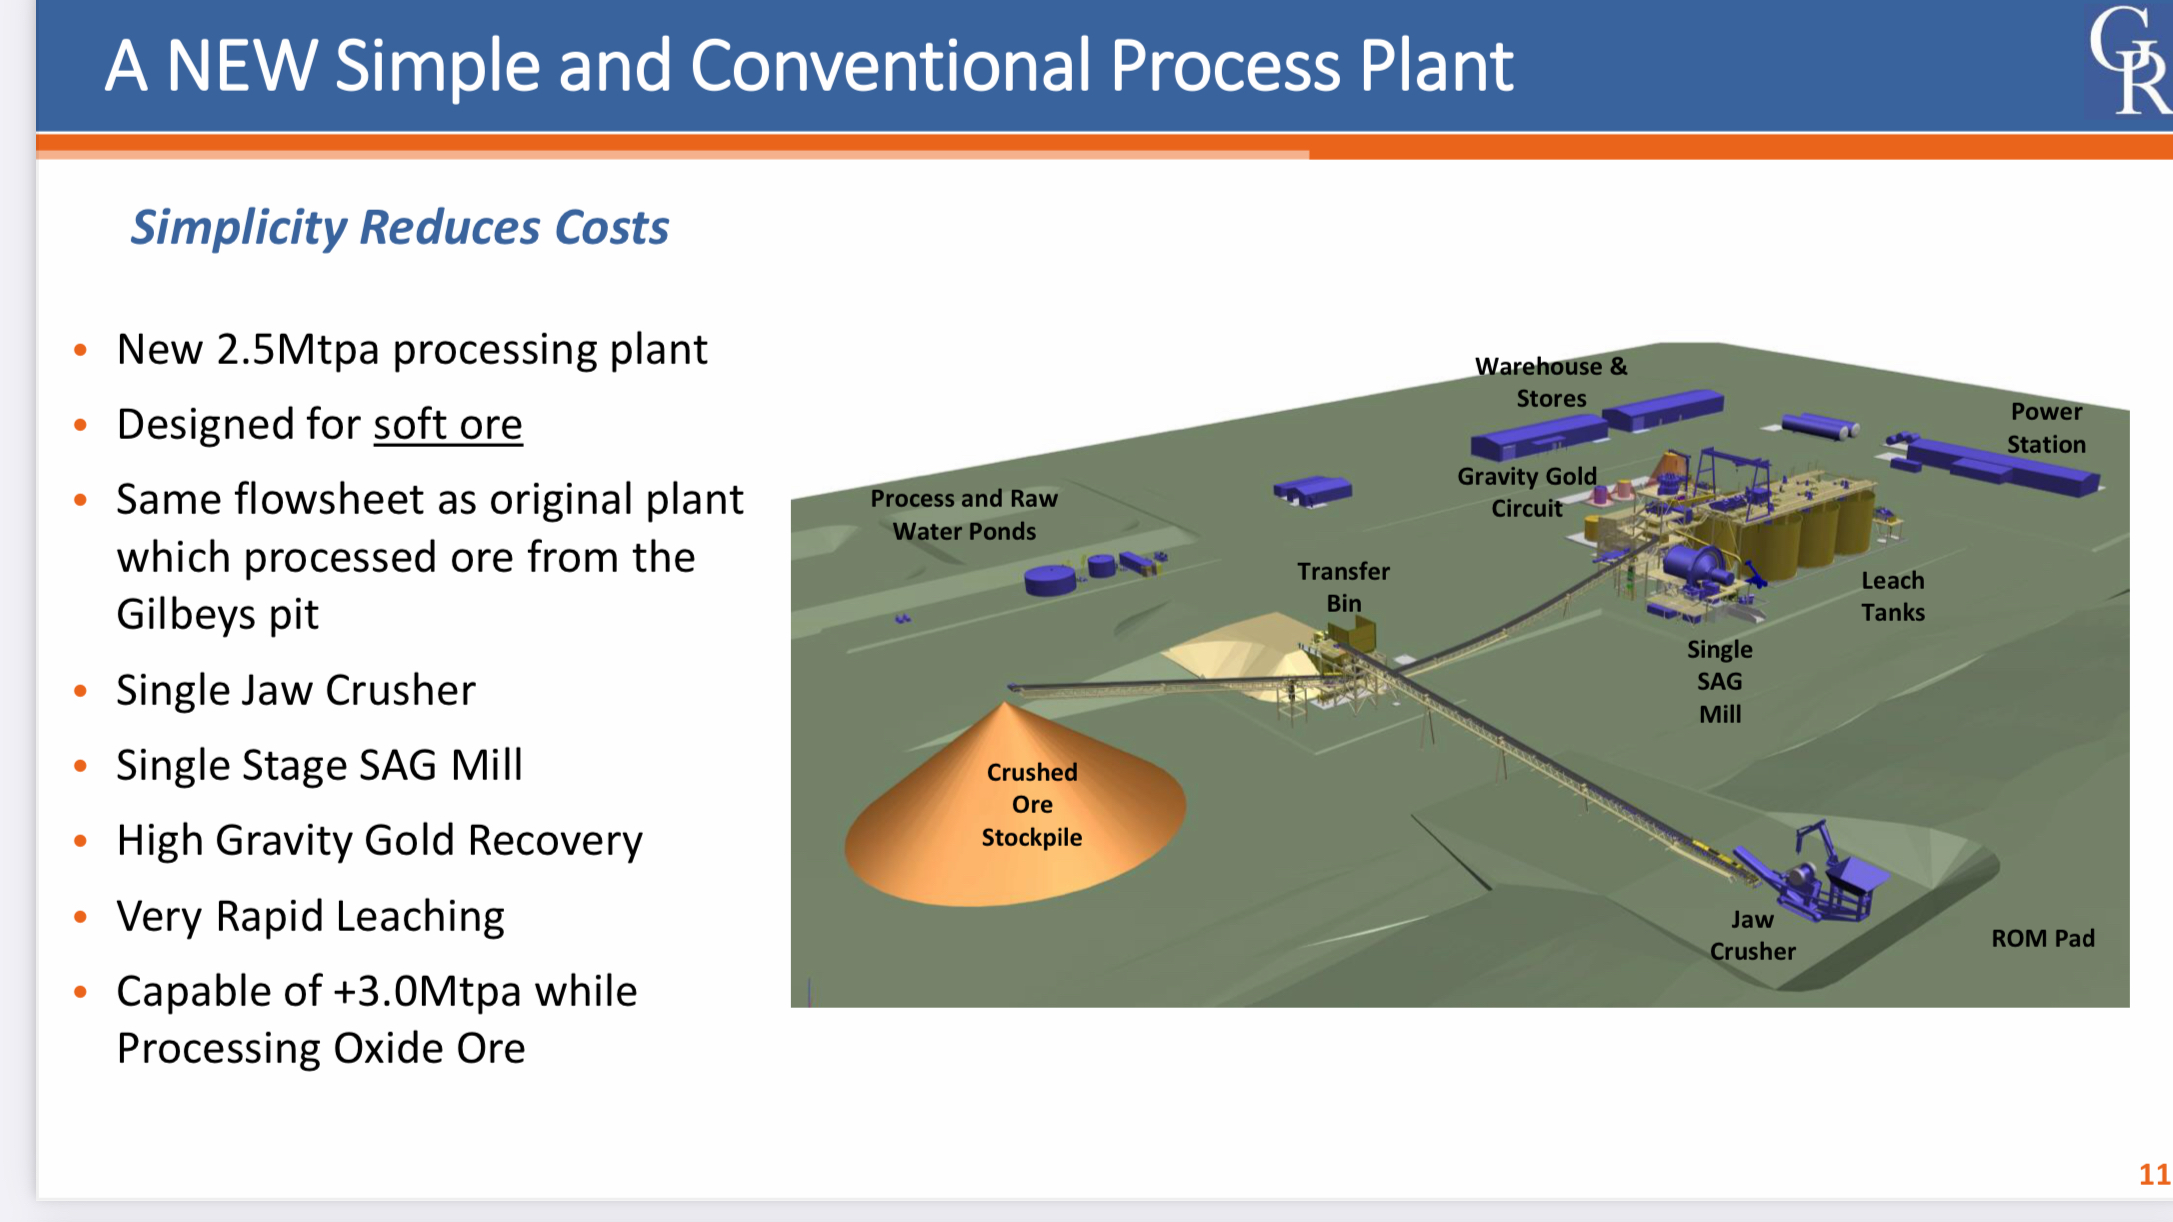
Task: Click the 'Power Station' diagram label
Action: tap(2046, 428)
